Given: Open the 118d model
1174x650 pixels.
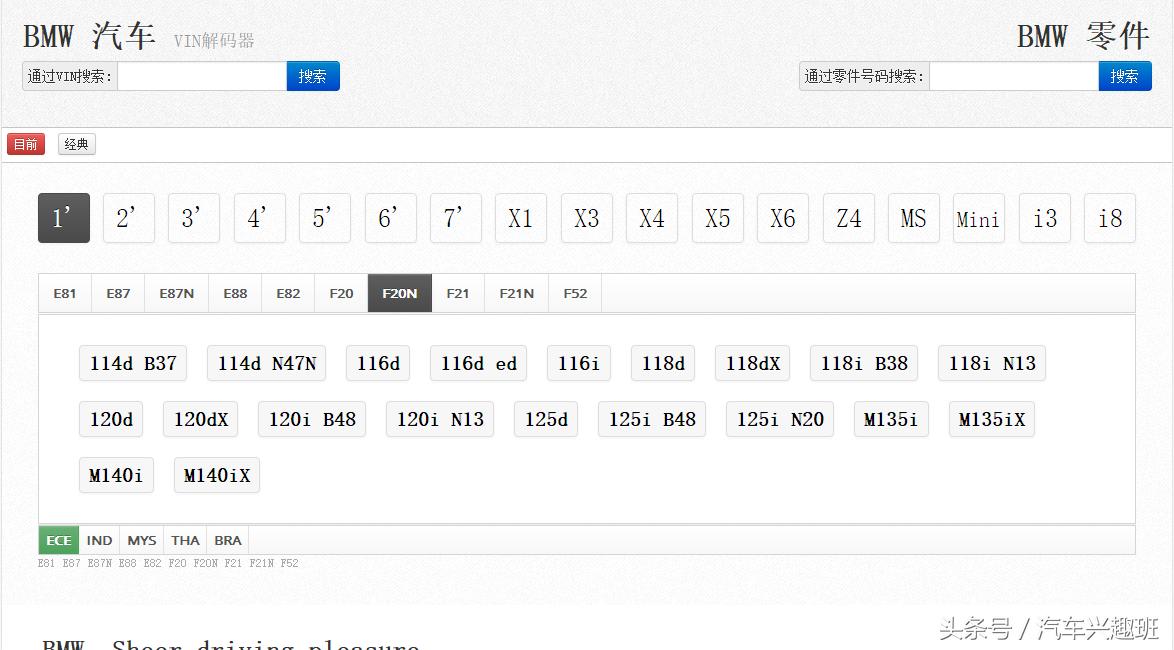Looking at the screenshot, I should (663, 363).
